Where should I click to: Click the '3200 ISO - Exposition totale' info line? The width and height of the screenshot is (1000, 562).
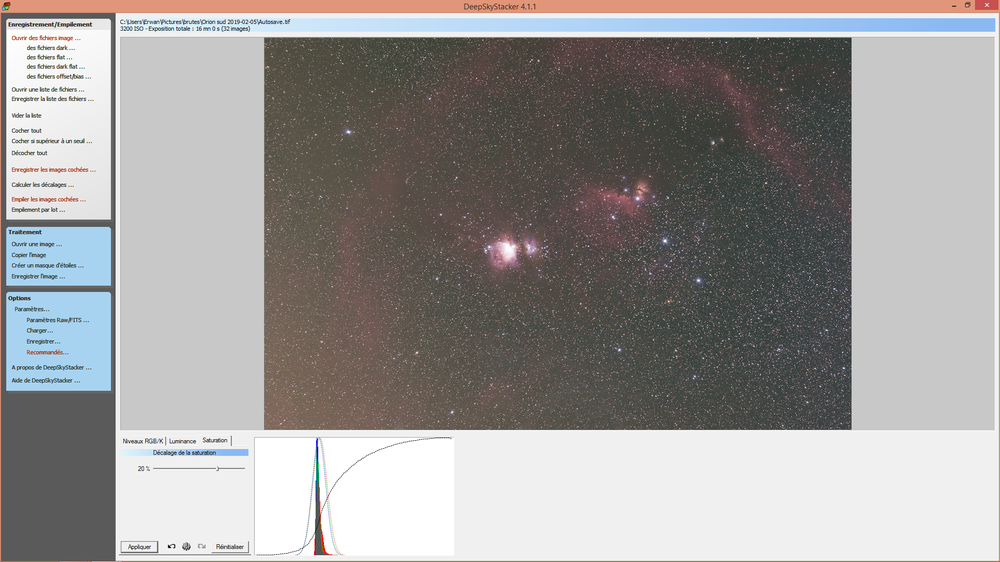185,29
